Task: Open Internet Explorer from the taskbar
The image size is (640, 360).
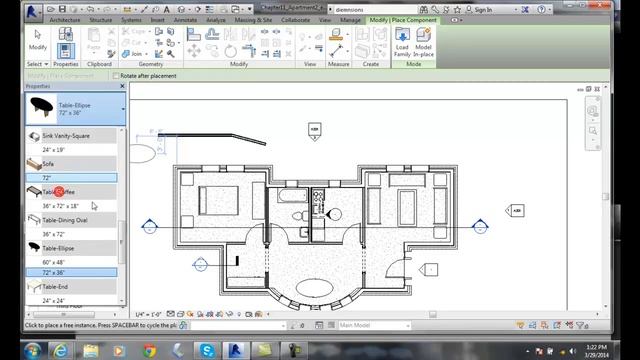Action: coord(61,350)
